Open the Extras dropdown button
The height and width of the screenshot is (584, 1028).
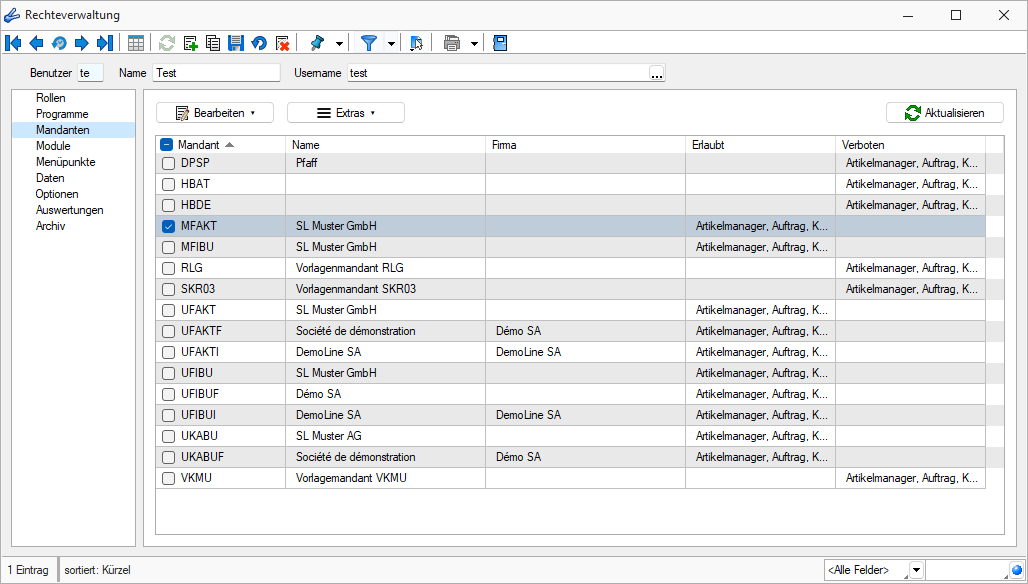[346, 113]
